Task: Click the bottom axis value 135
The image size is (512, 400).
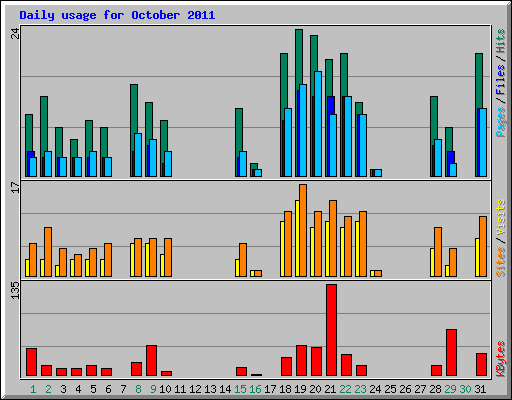Action: (16, 290)
